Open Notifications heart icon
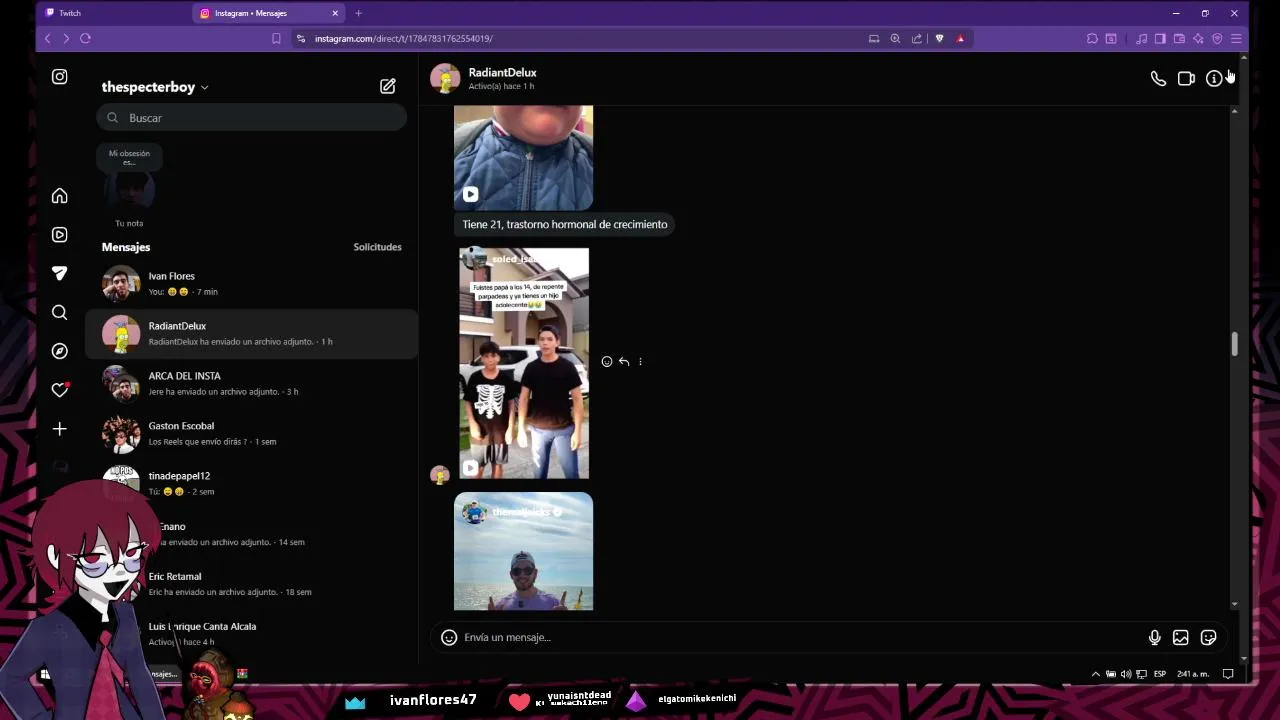This screenshot has width=1280, height=720. [x=60, y=390]
